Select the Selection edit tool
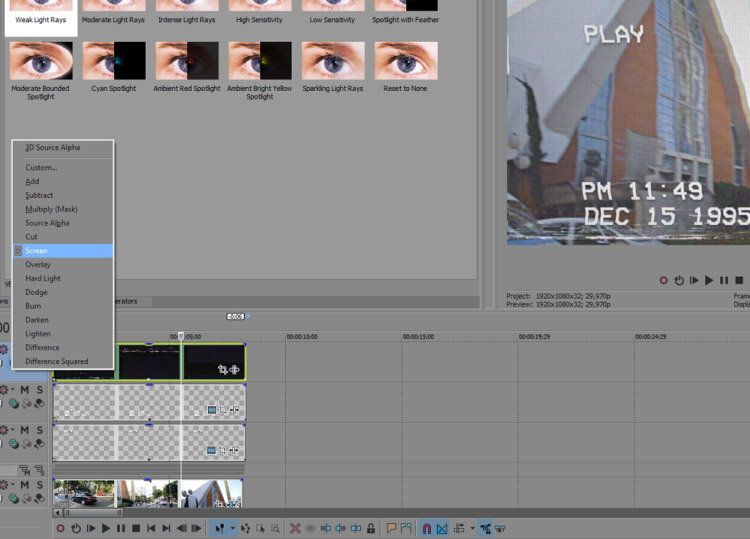Viewport: 750px width, 539px height. (260, 528)
